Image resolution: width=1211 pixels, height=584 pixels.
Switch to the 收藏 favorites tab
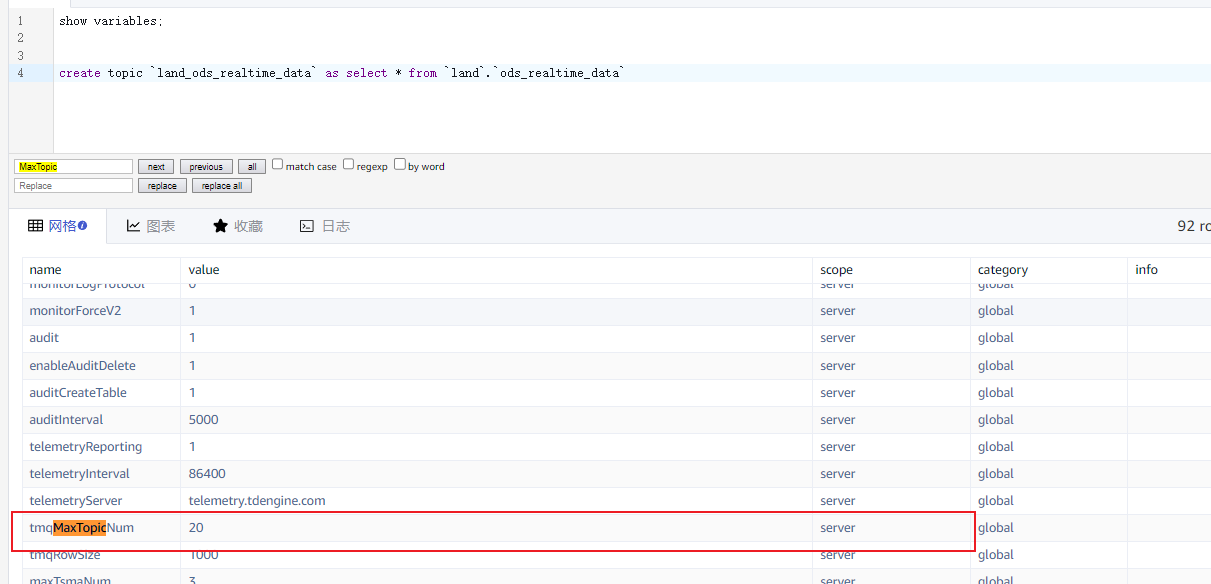point(238,226)
